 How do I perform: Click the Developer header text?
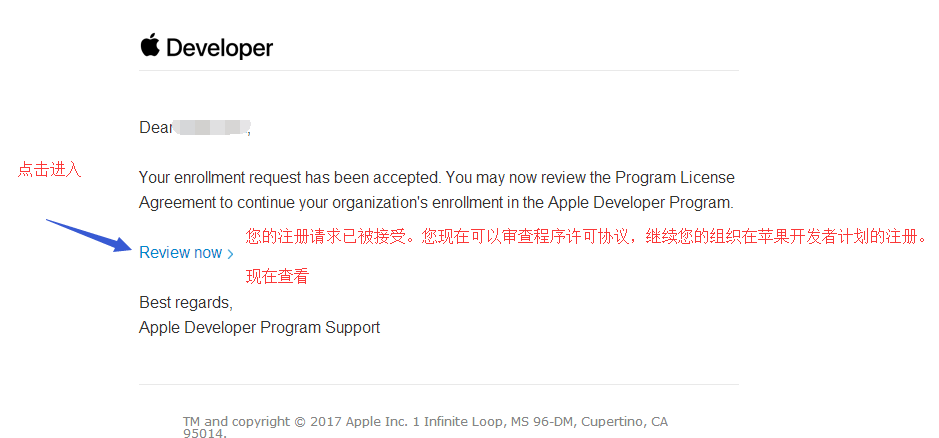220,48
